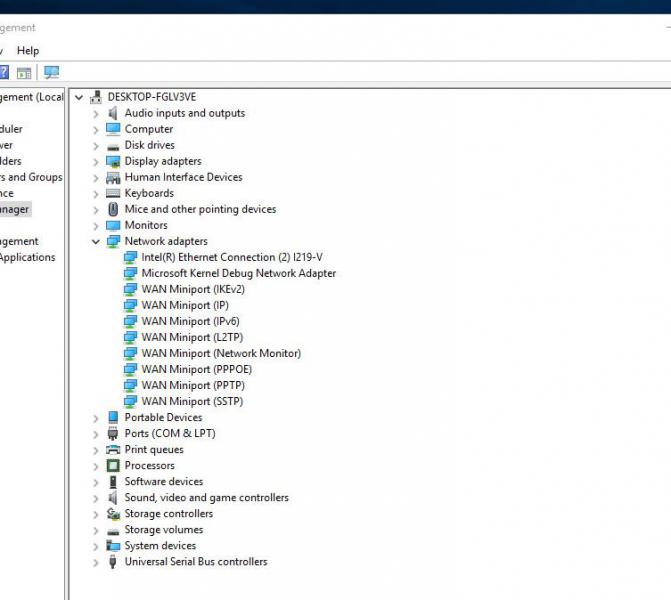Click the Processors category icon

tap(113, 465)
